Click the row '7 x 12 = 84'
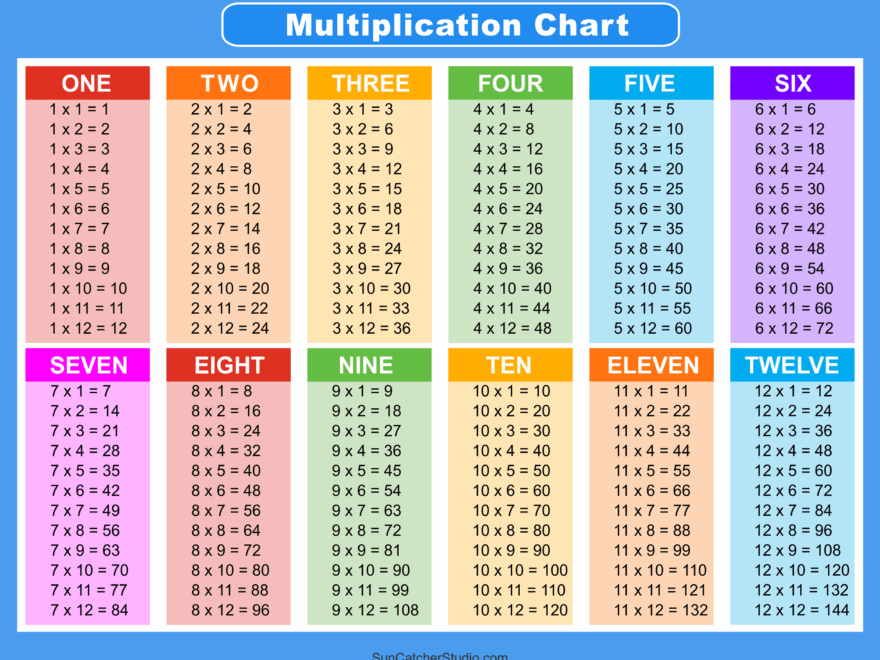This screenshot has height=660, width=880. click(89, 610)
